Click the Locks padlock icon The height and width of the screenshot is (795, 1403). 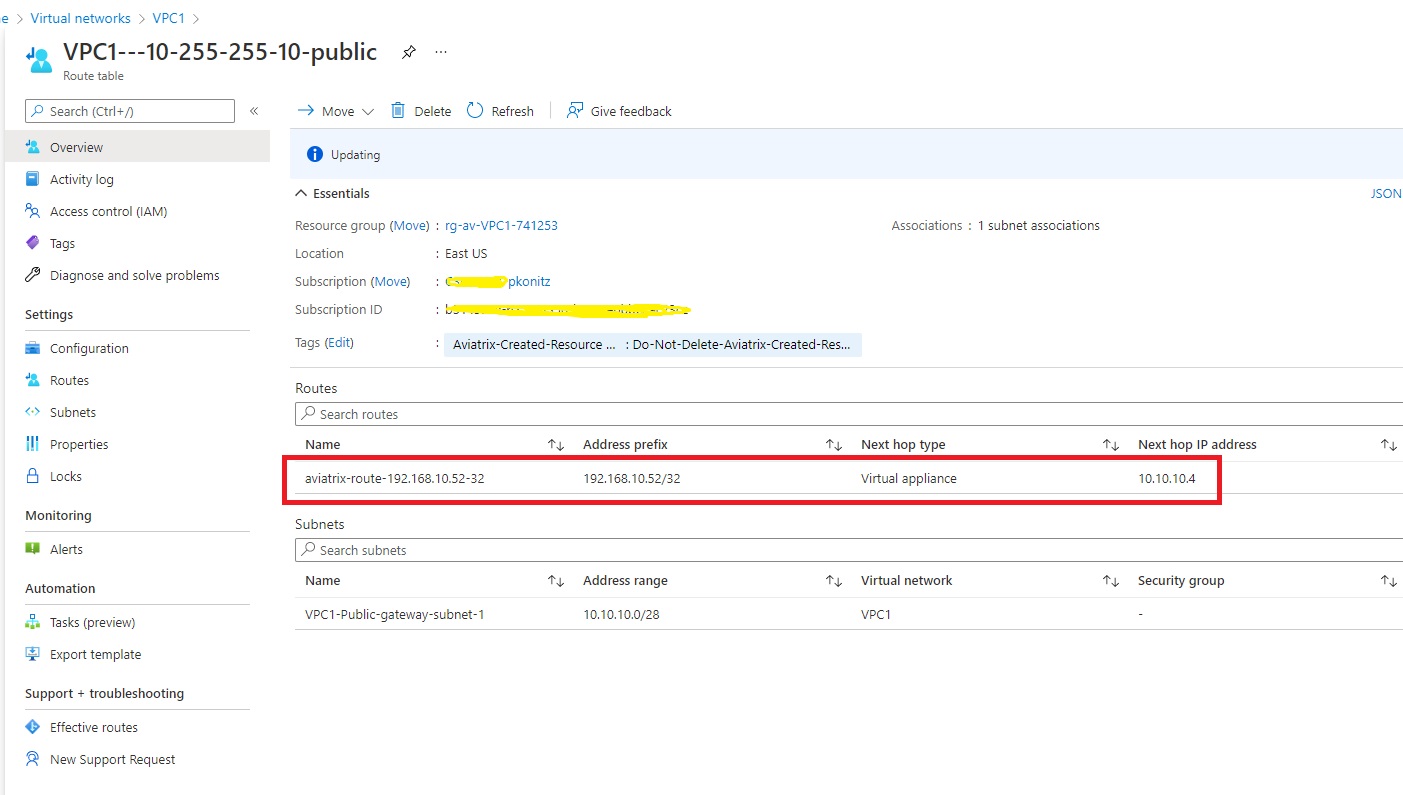click(x=33, y=476)
